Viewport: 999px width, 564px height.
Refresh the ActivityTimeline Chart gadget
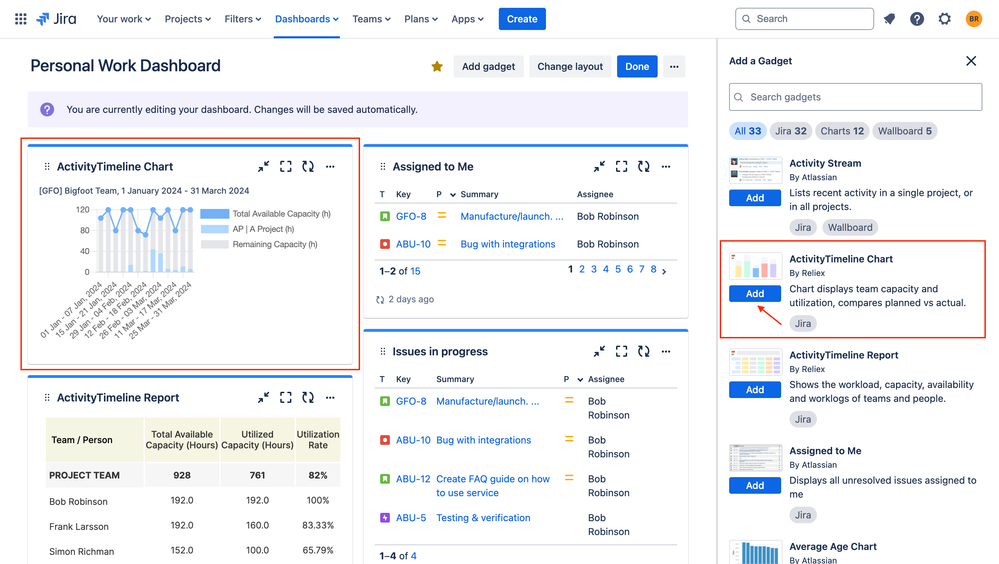[x=308, y=166]
